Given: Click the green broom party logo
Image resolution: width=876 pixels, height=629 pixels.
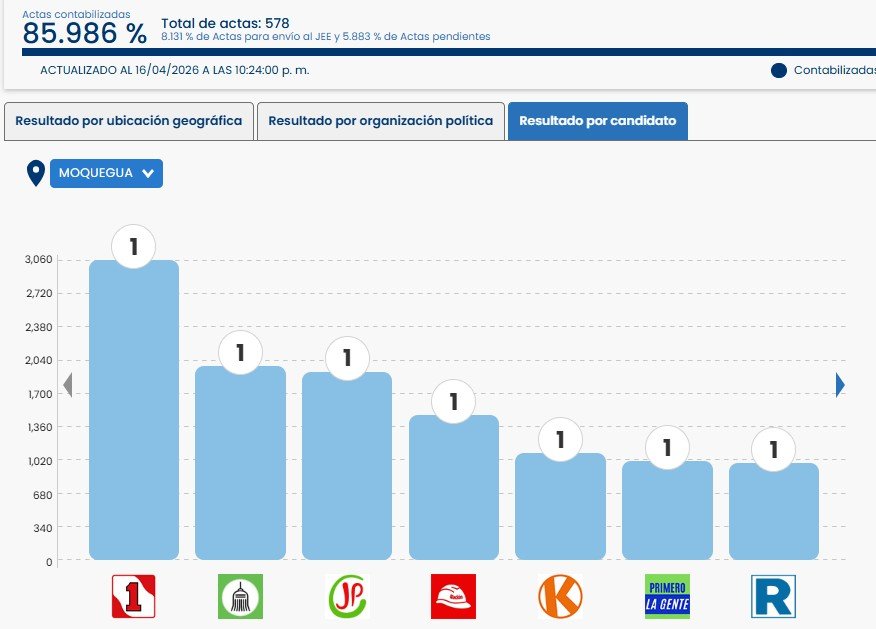Looking at the screenshot, I should (x=240, y=596).
